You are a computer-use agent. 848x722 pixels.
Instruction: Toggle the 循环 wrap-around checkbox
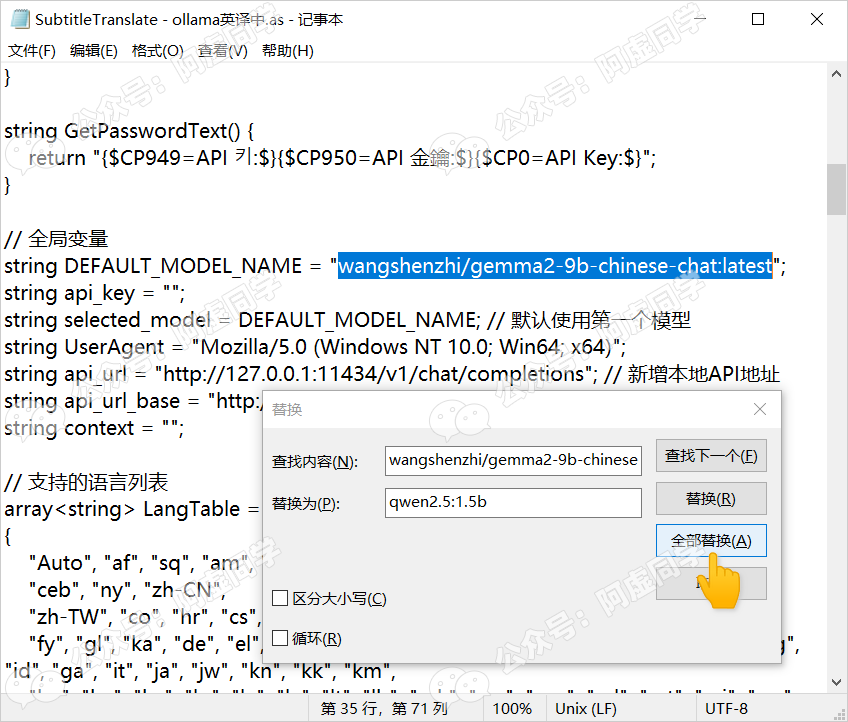tap(281, 638)
